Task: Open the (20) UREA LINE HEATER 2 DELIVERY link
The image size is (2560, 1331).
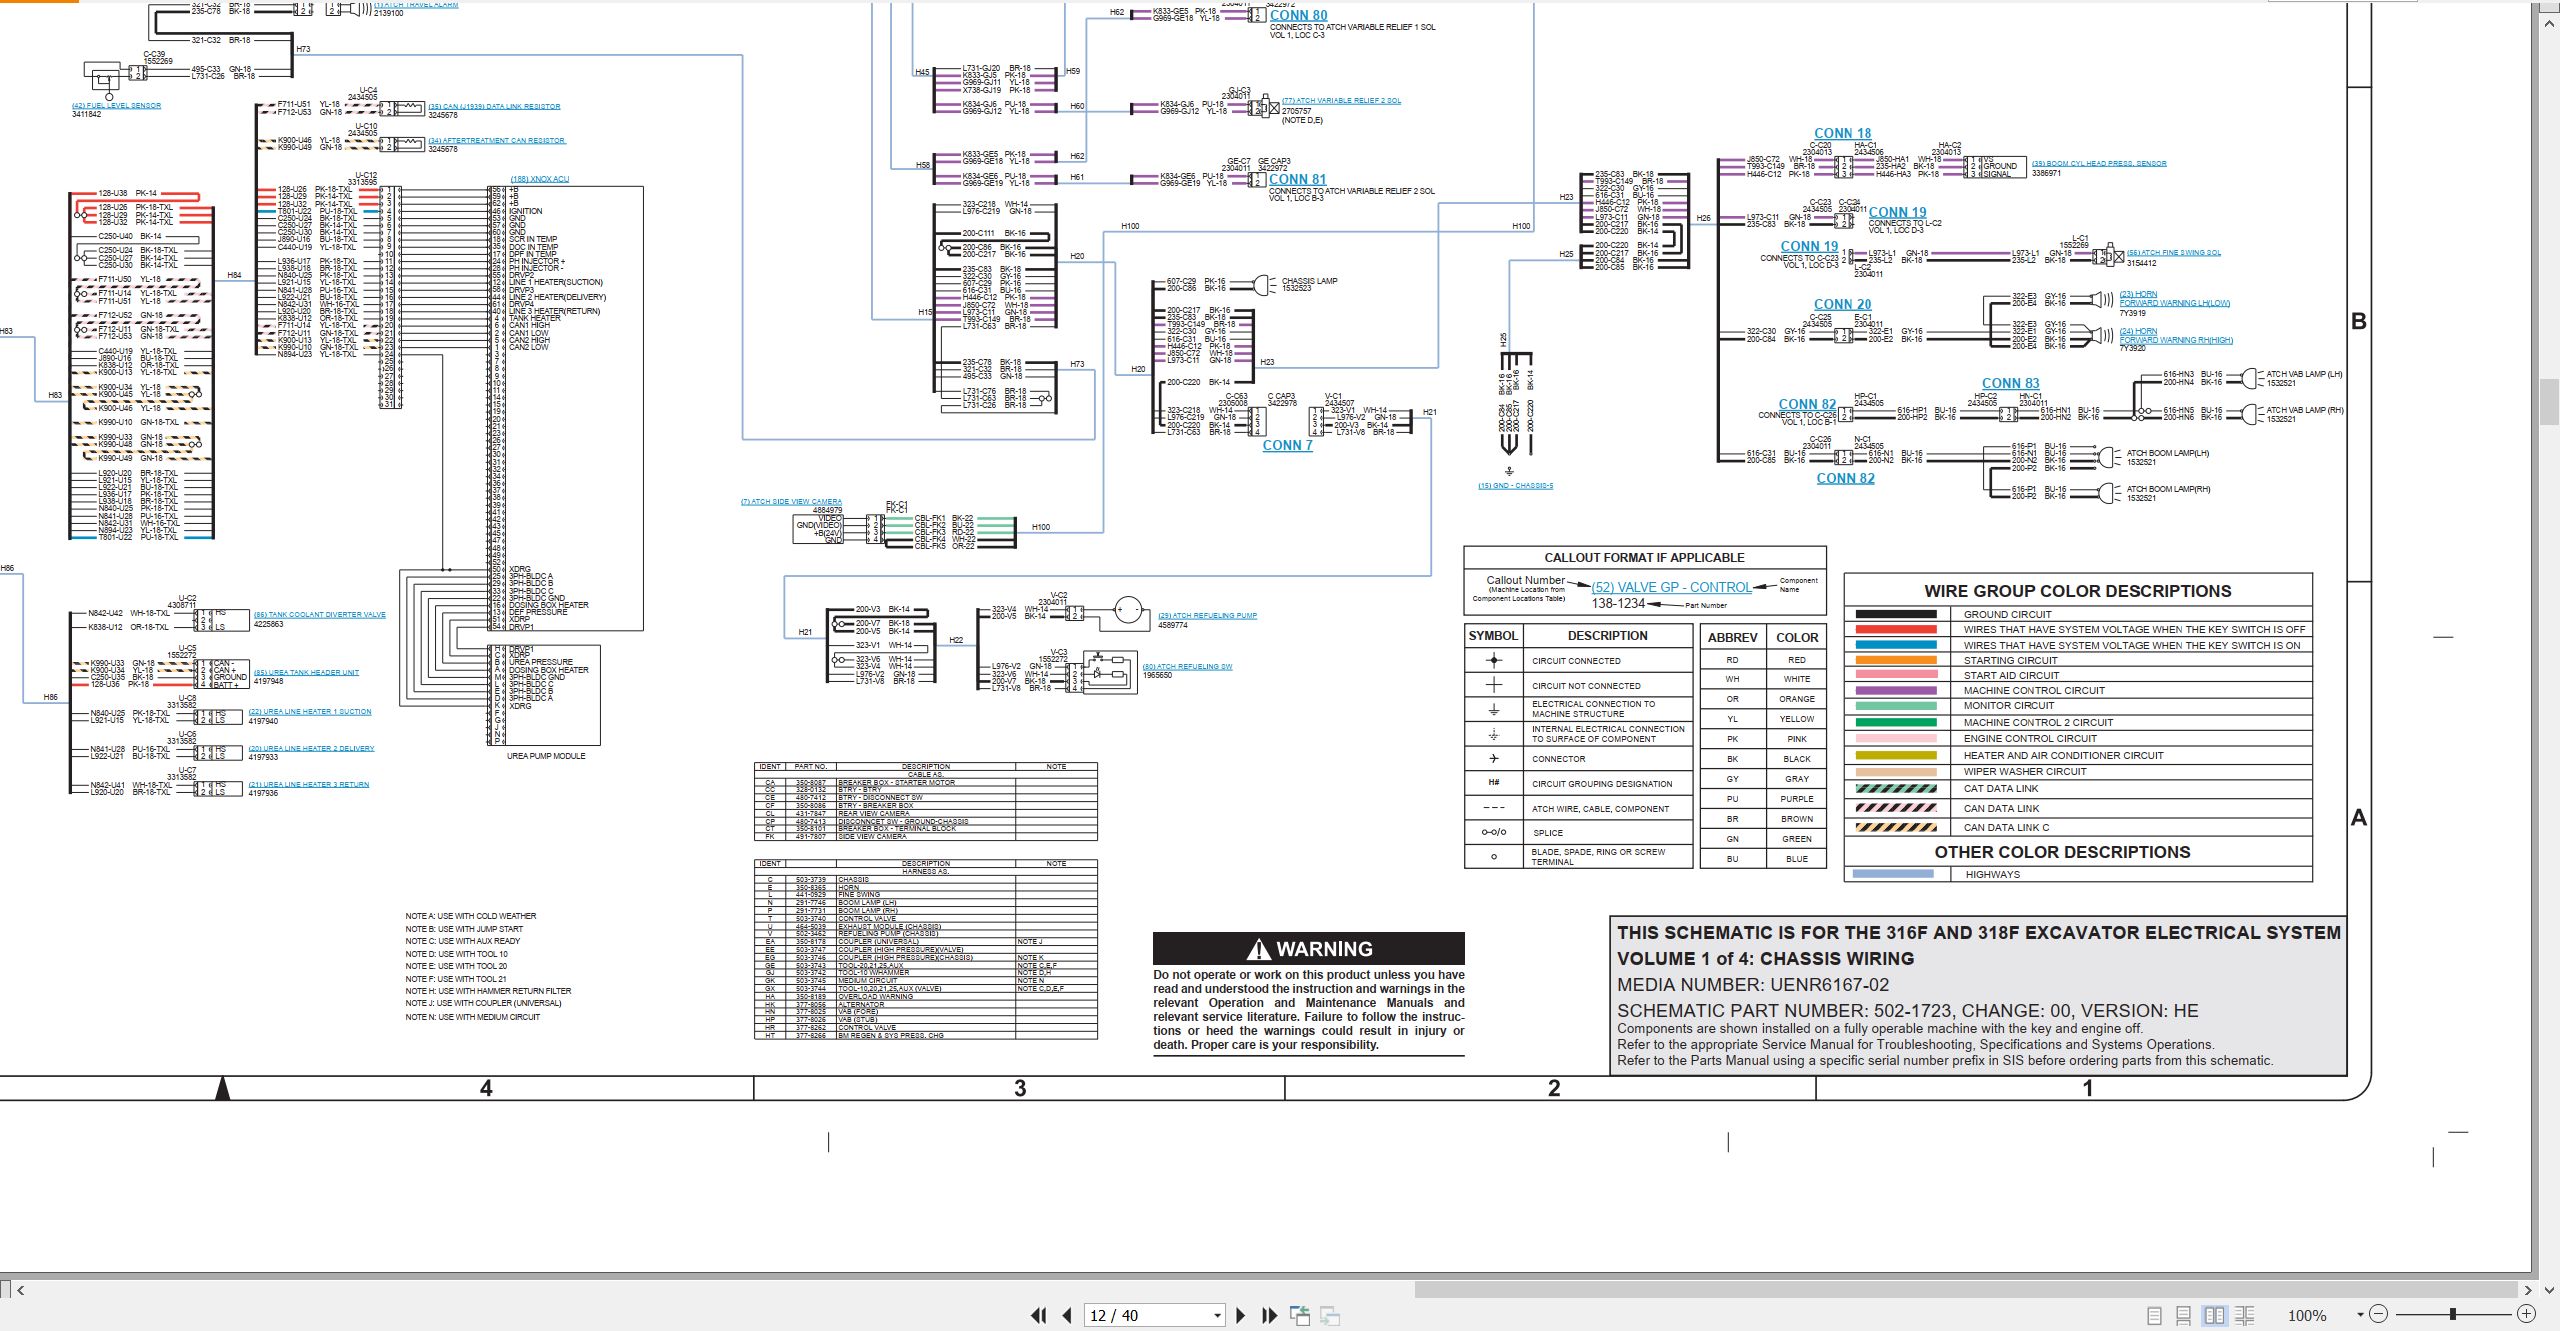Action: click(x=311, y=748)
